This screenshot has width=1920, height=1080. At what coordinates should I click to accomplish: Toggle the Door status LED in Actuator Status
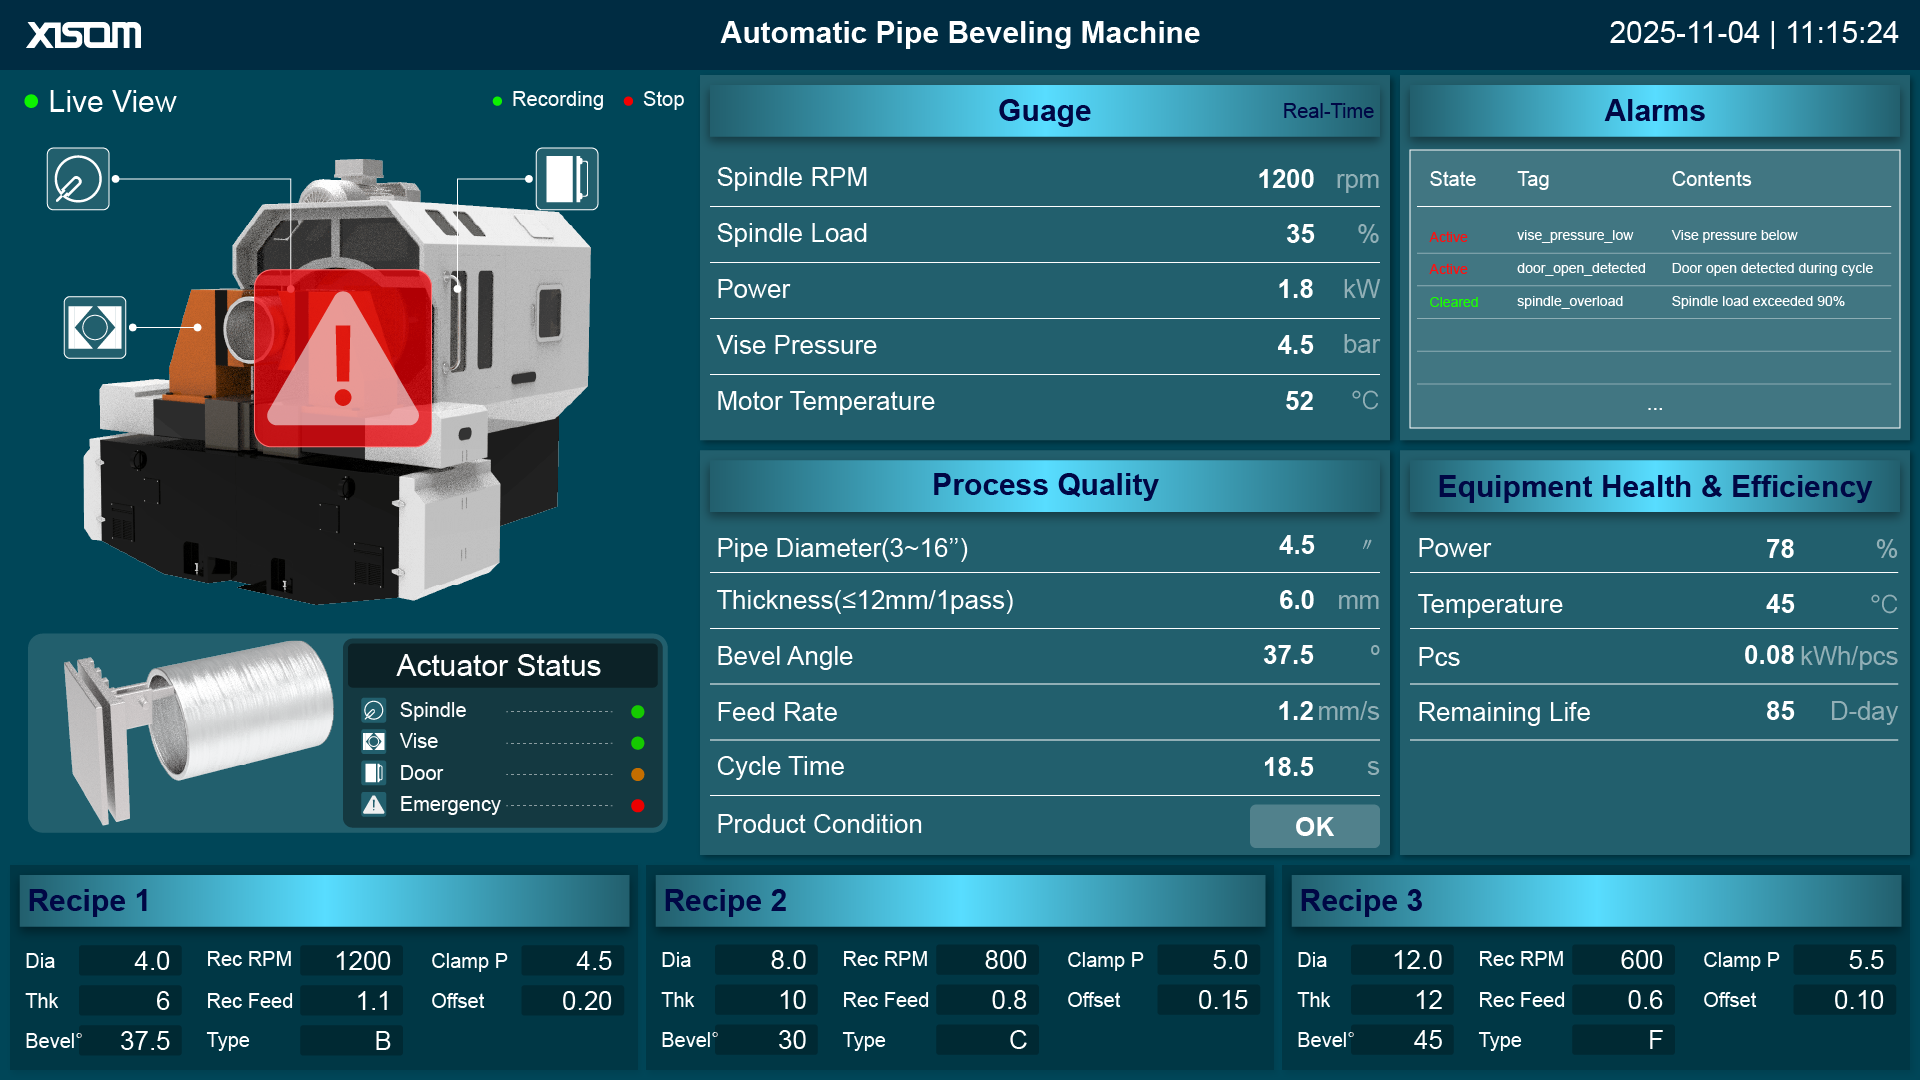(x=637, y=773)
